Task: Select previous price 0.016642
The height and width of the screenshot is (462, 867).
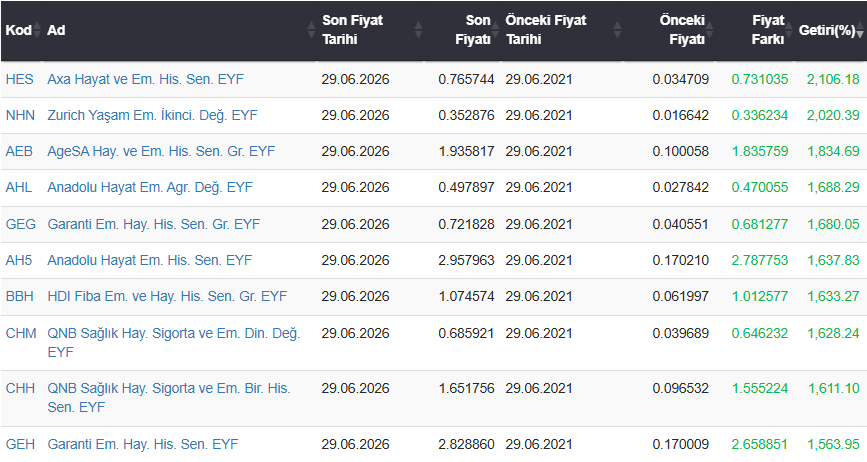Action: click(x=681, y=115)
